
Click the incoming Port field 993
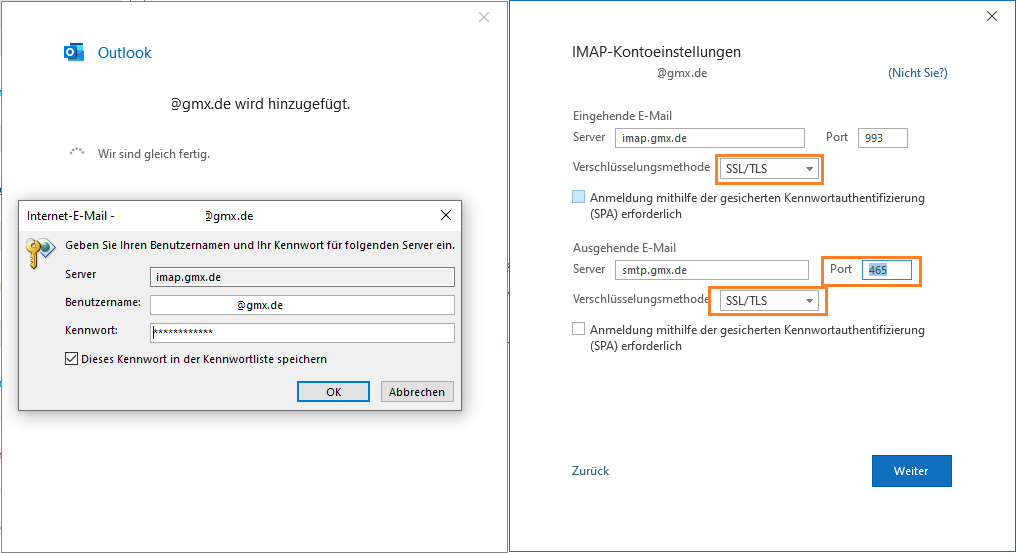[x=883, y=137]
